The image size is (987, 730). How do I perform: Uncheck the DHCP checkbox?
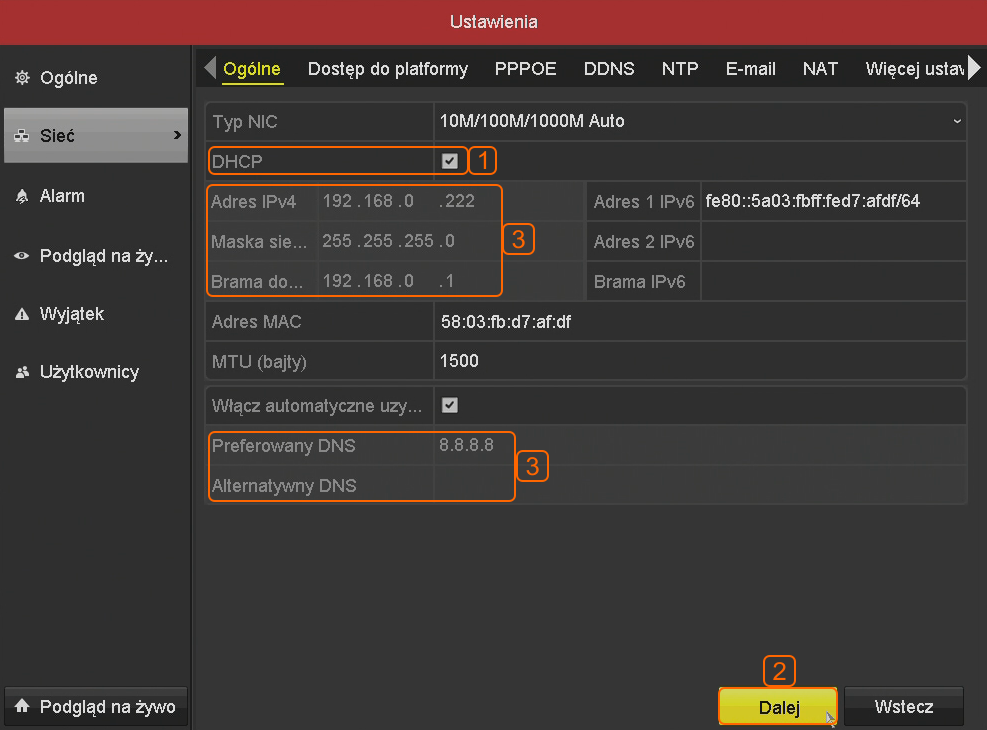[x=450, y=160]
